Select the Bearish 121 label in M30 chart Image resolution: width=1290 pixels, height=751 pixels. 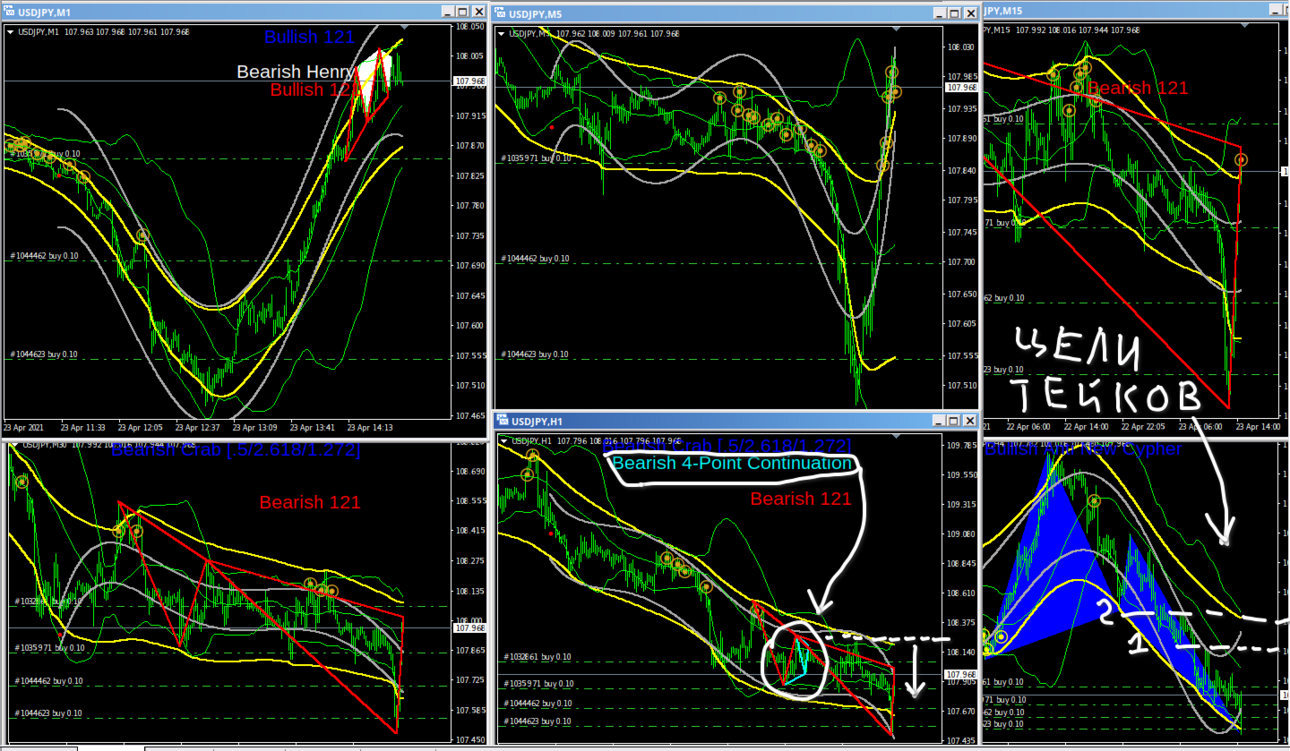pos(310,502)
